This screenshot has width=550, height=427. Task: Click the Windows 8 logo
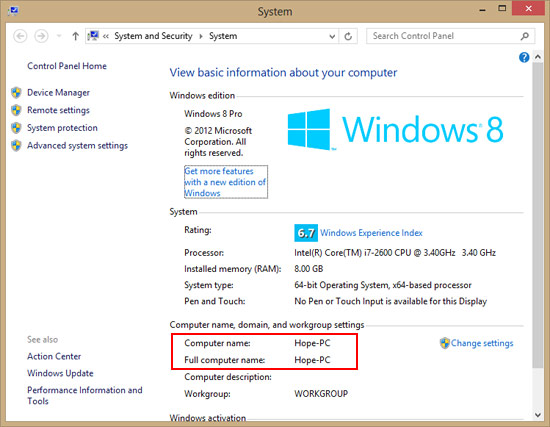(x=395, y=129)
